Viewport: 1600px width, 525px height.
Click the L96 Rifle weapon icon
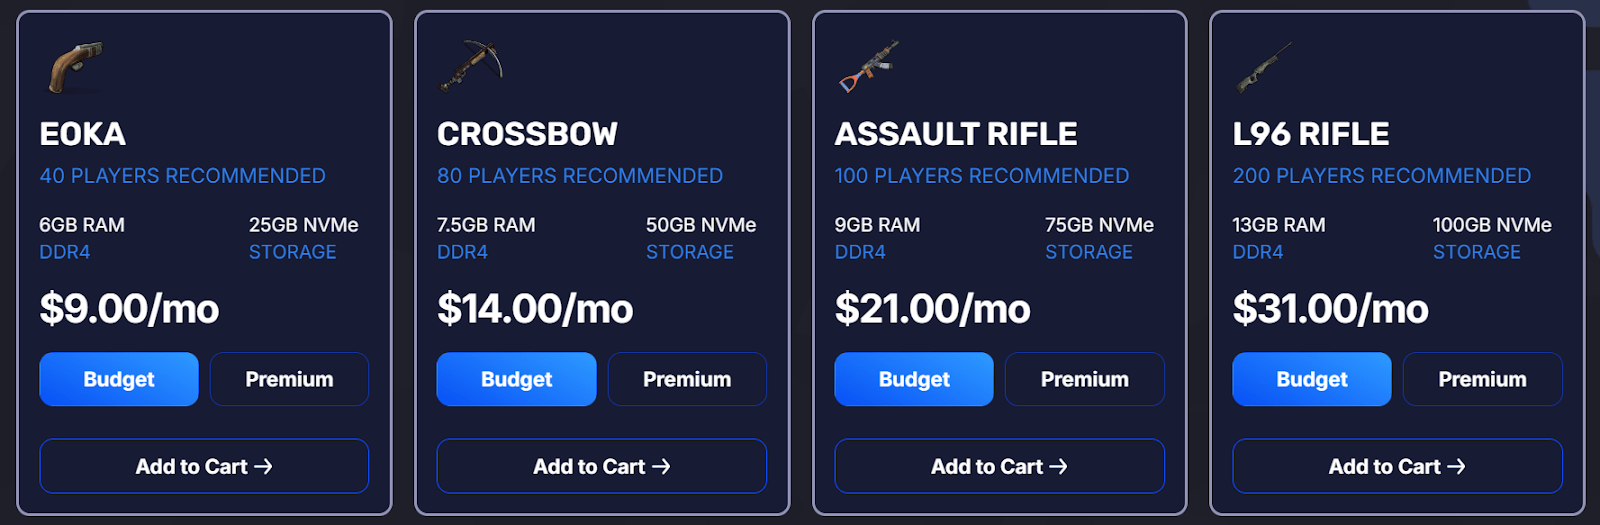pos(1265,66)
